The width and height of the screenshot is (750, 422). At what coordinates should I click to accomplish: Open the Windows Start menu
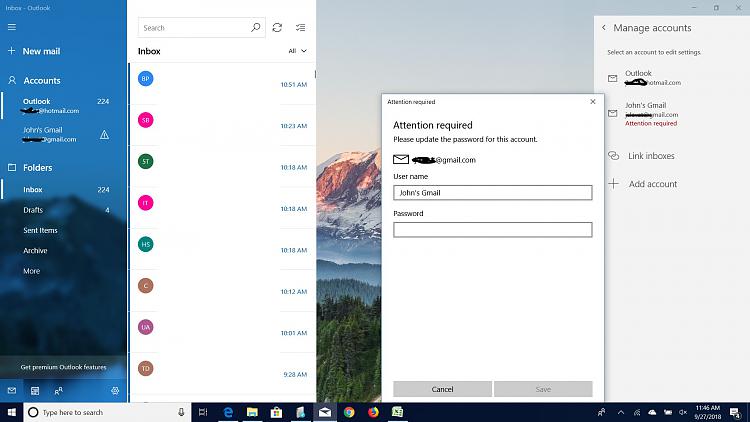click(11, 412)
